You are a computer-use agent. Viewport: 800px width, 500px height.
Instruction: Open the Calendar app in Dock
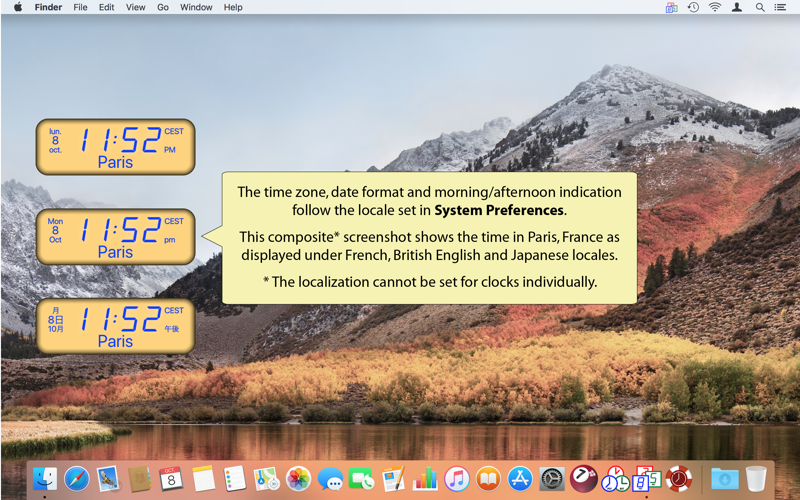coord(171,479)
